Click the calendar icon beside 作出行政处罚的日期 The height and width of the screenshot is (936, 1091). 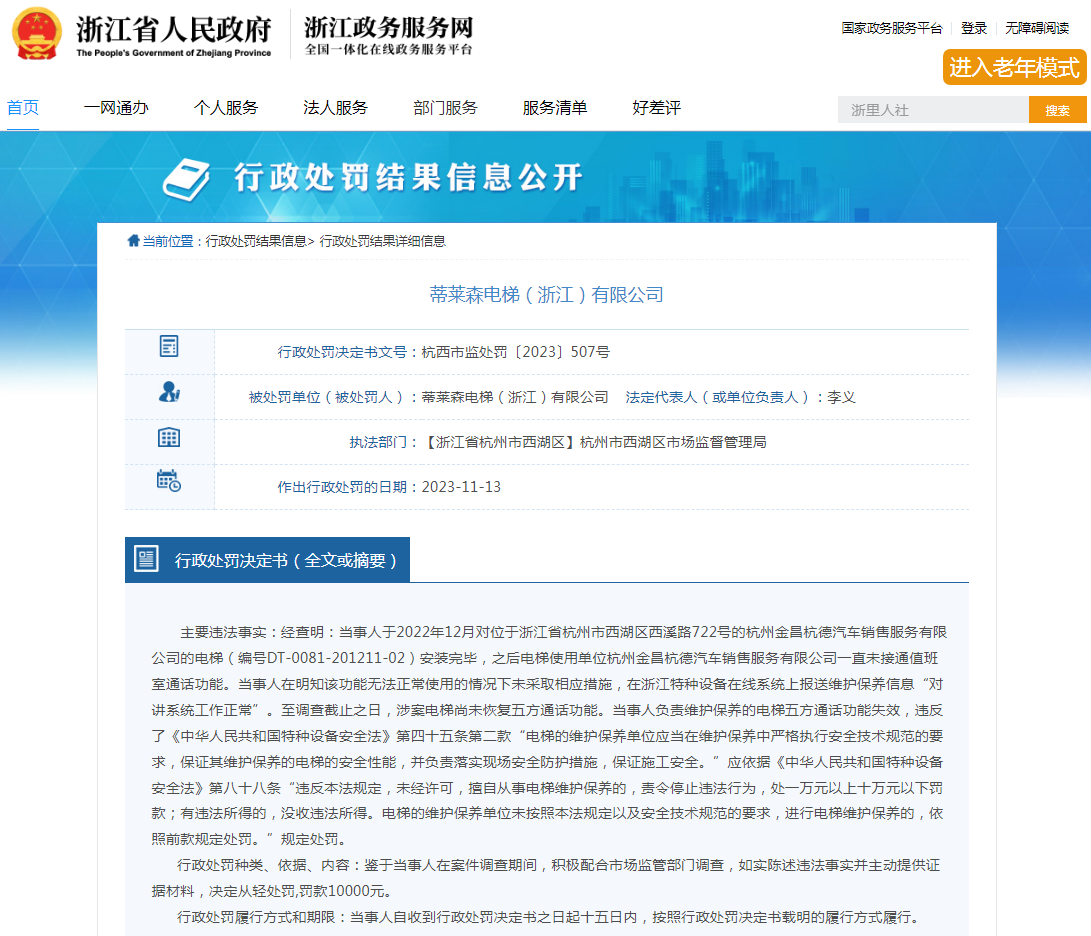(x=169, y=481)
